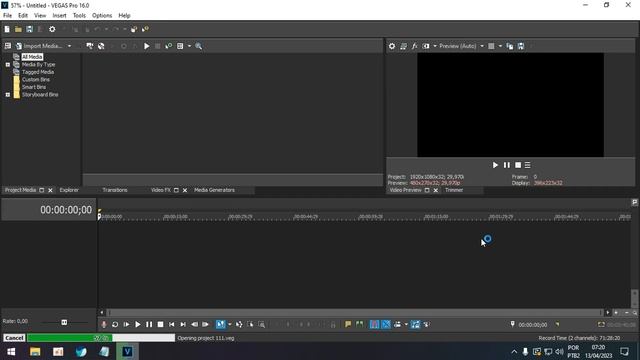Image resolution: width=640 pixels, height=360 pixels.
Task: Select the Zoom Edit tool magnifier
Action: 262,324
